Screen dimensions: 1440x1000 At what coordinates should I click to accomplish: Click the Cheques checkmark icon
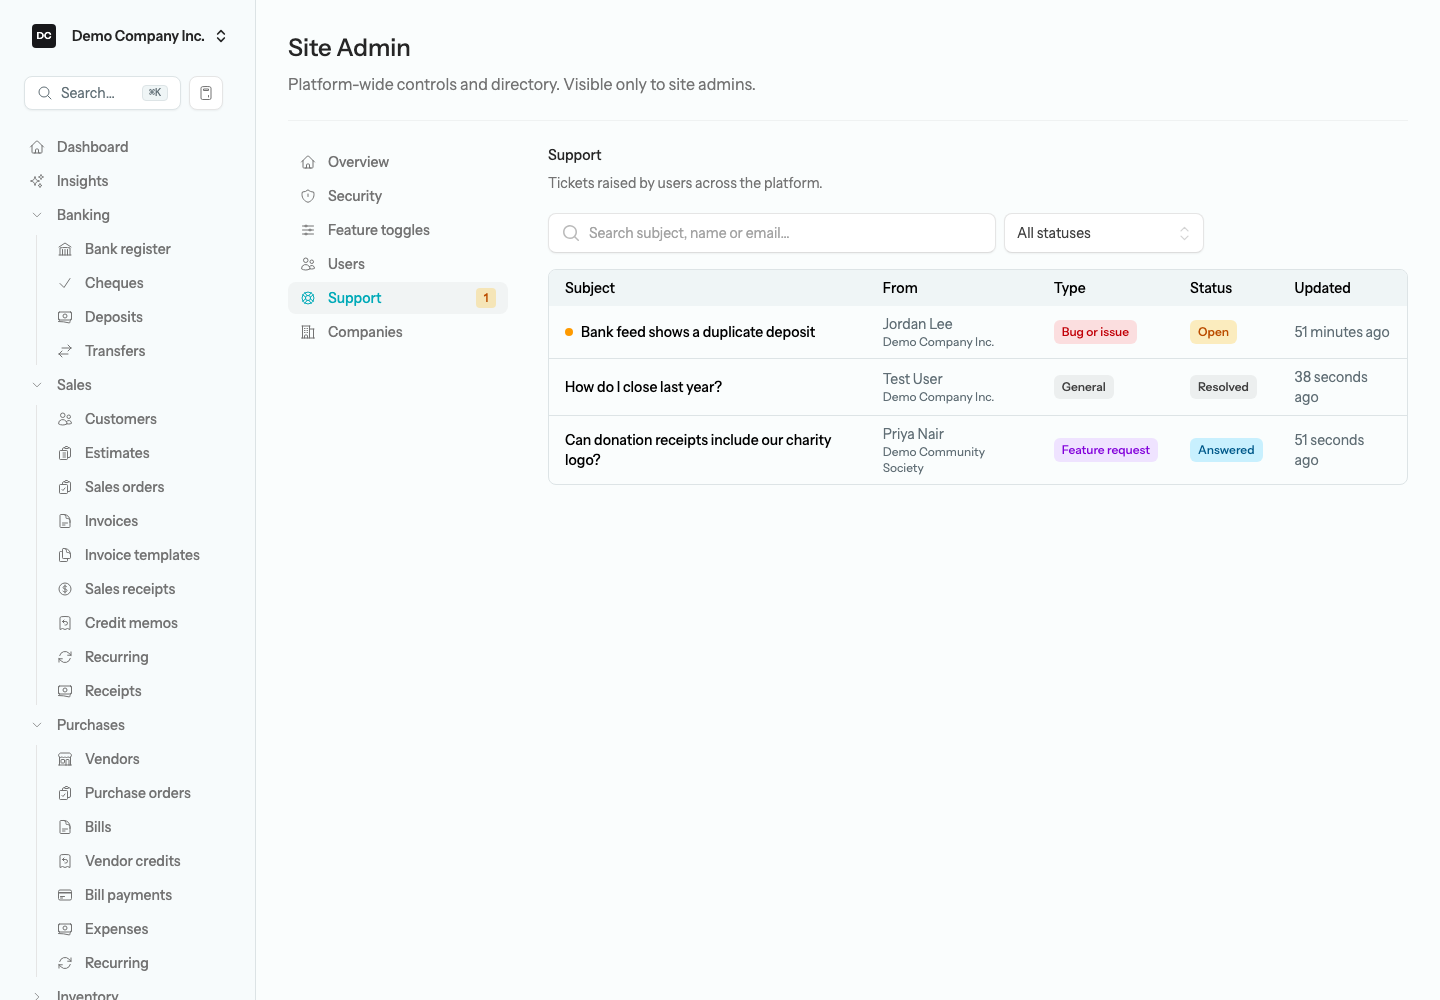[x=65, y=283]
